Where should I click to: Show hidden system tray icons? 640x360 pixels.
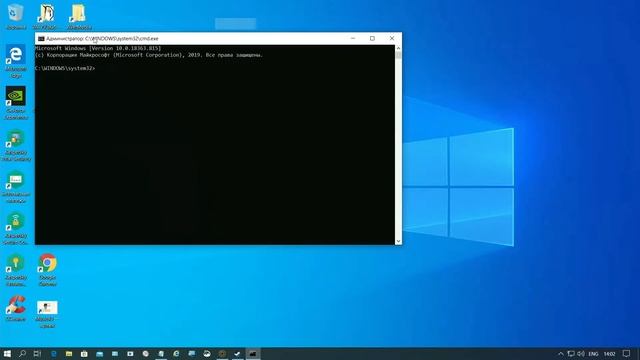coord(560,354)
